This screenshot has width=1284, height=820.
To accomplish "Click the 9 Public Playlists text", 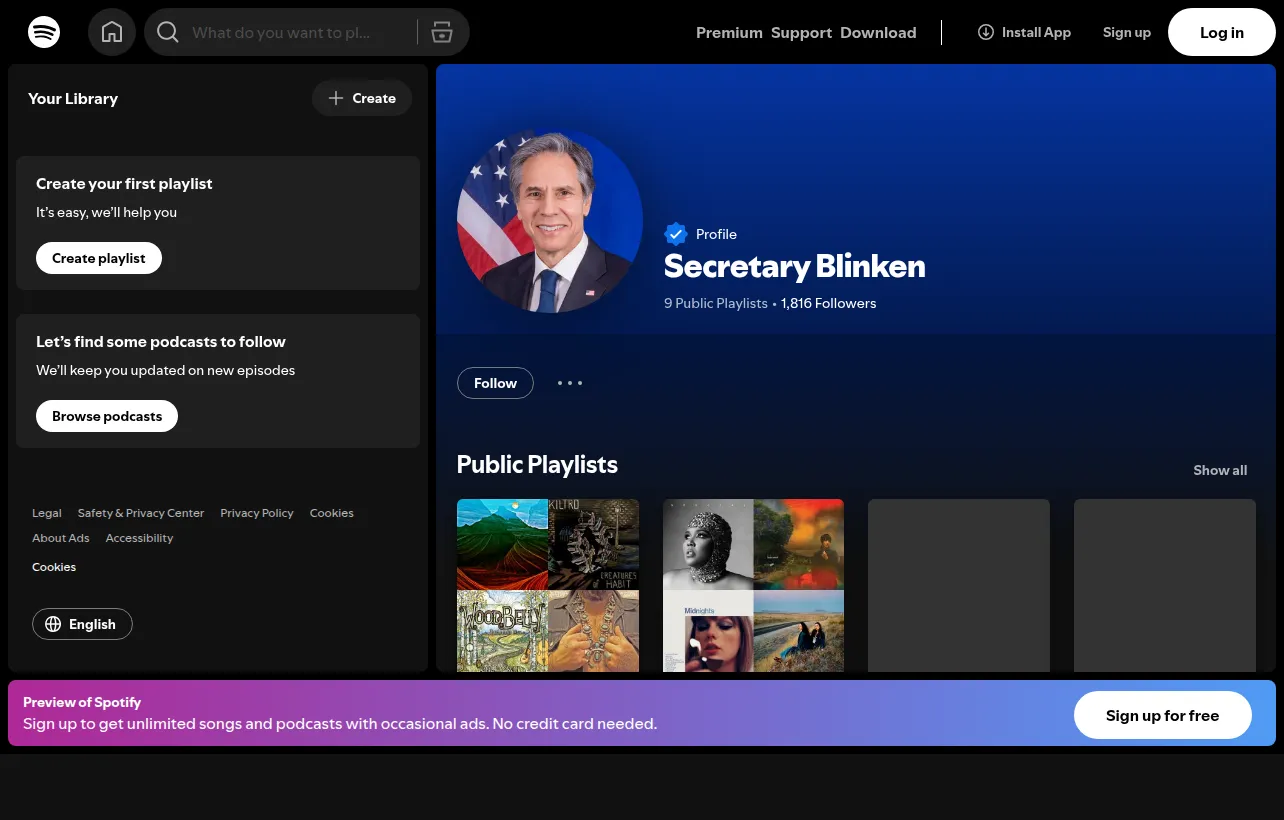I will click(716, 303).
